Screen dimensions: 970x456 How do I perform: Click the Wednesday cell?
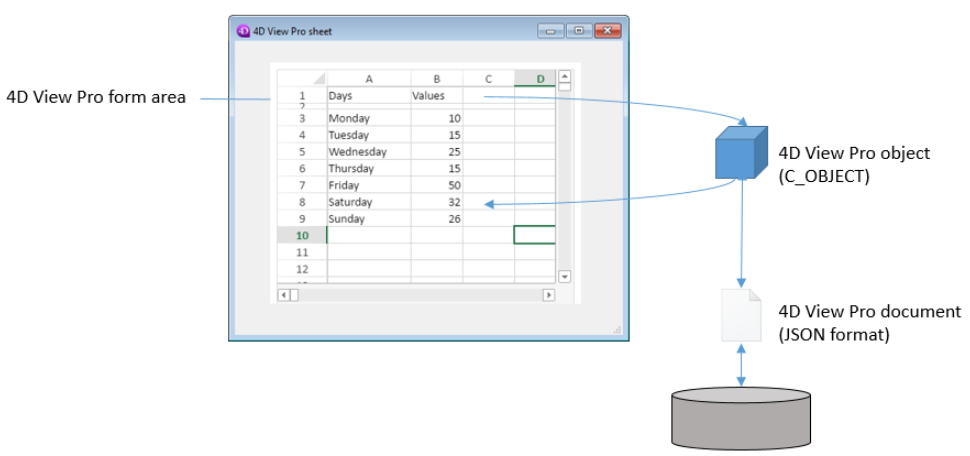coord(369,152)
